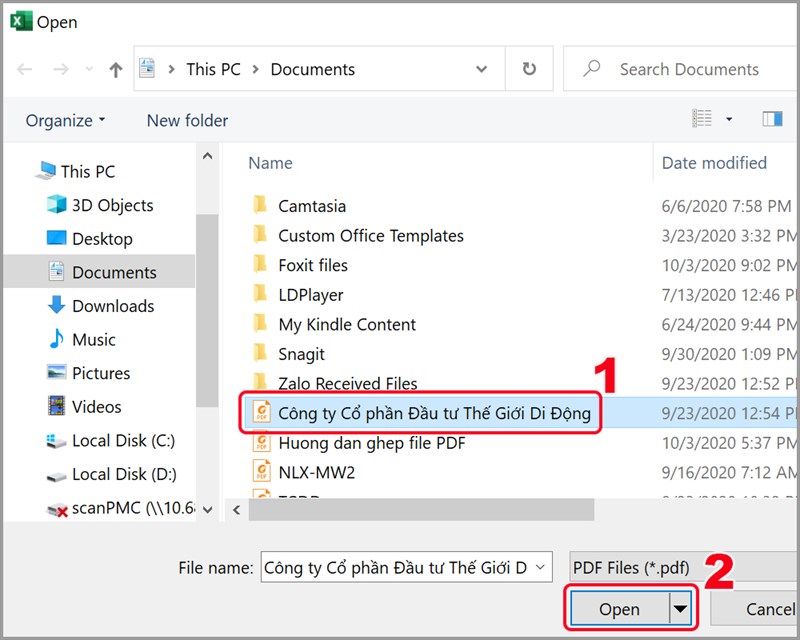
Task: Click the Desktop icon in sidebar
Action: point(56,238)
